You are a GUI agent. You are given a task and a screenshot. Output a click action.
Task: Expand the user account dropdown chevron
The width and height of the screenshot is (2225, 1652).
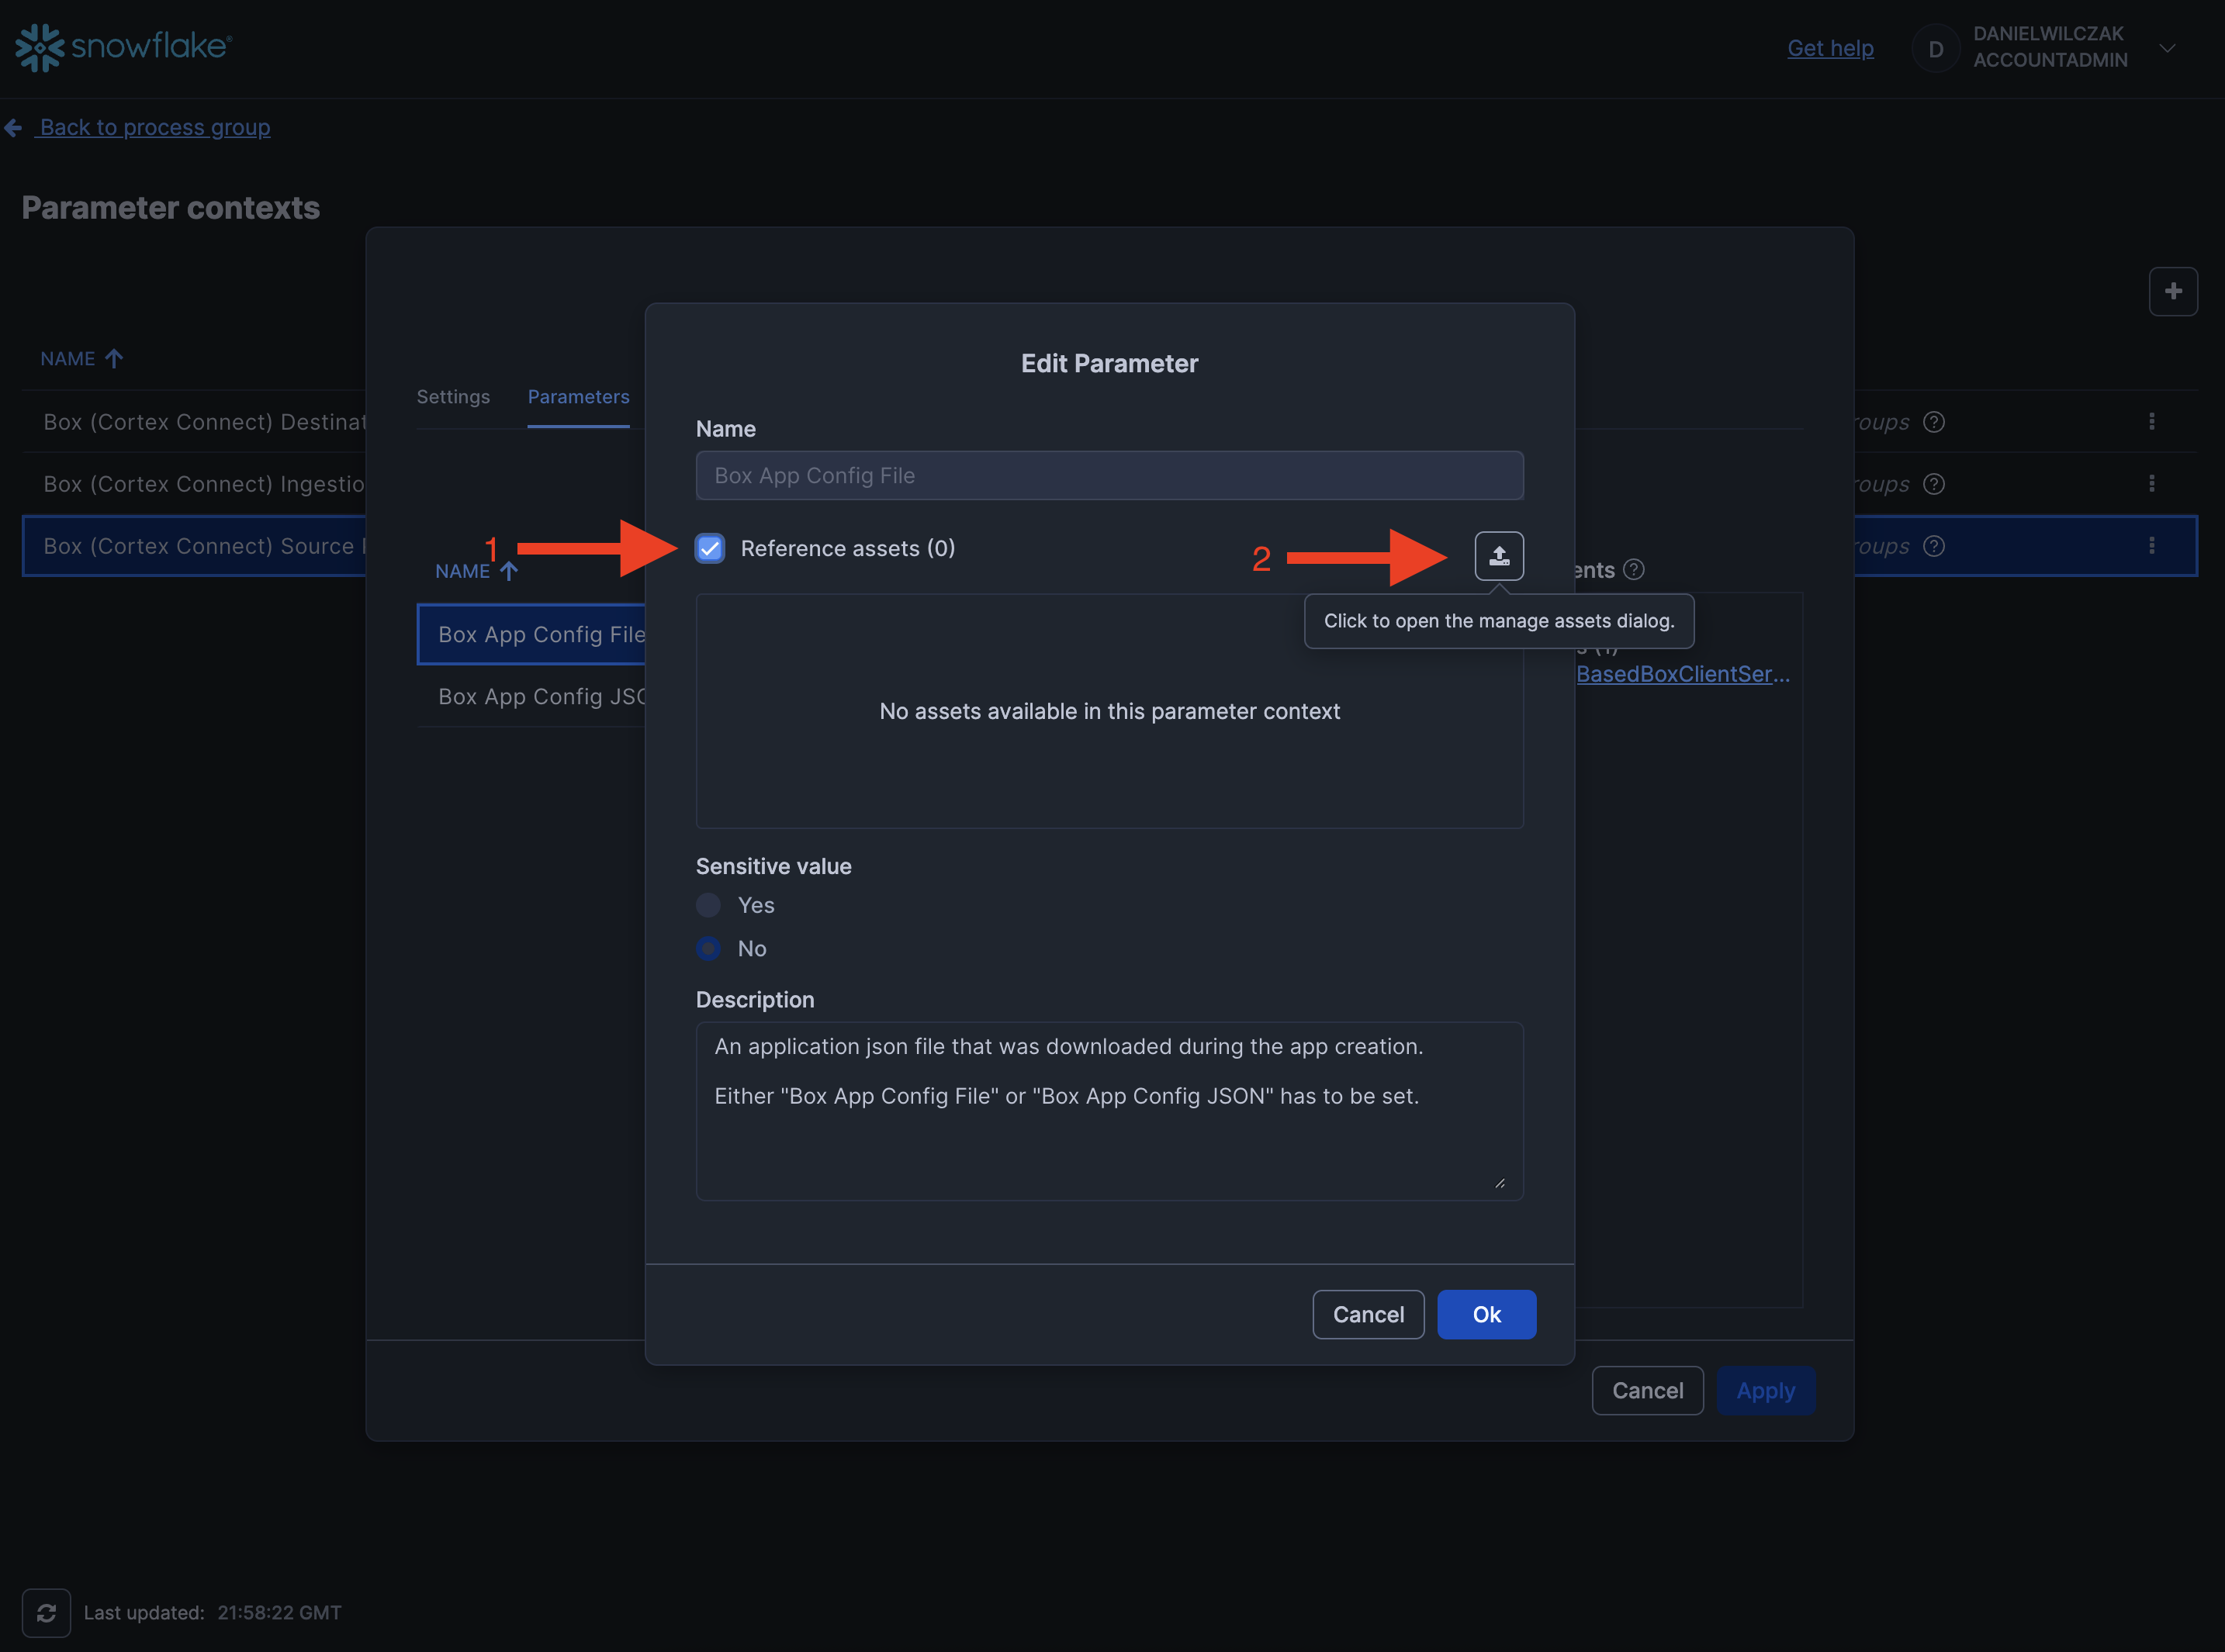click(2167, 47)
